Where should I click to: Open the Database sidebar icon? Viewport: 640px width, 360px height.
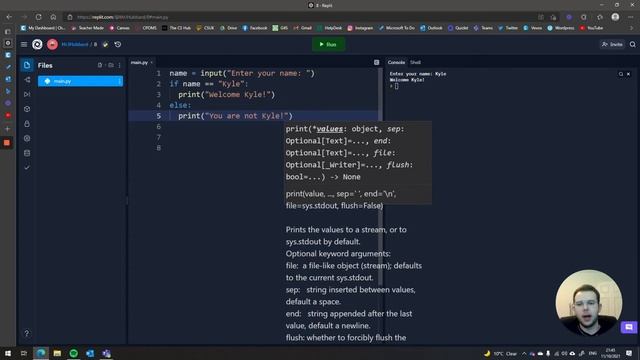[x=27, y=153]
